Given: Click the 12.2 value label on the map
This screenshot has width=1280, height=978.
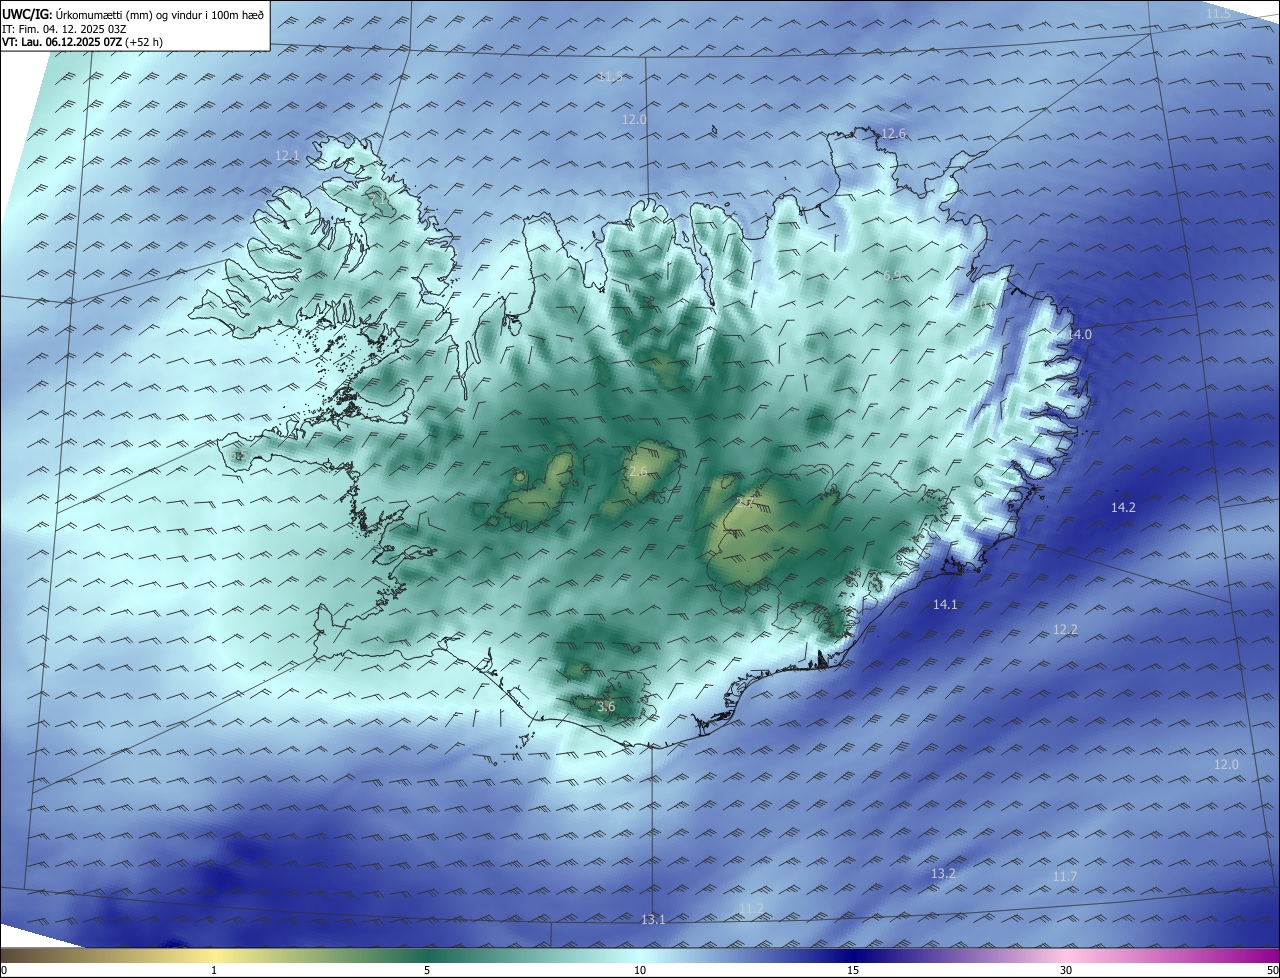Looking at the screenshot, I should click(1066, 630).
